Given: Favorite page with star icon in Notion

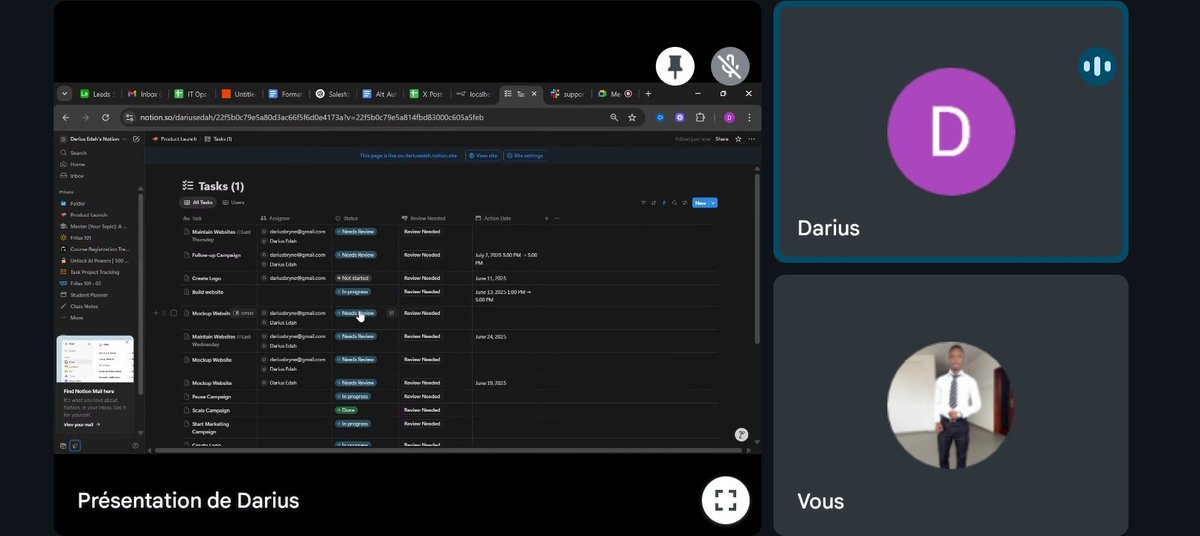Looking at the screenshot, I should point(738,139).
